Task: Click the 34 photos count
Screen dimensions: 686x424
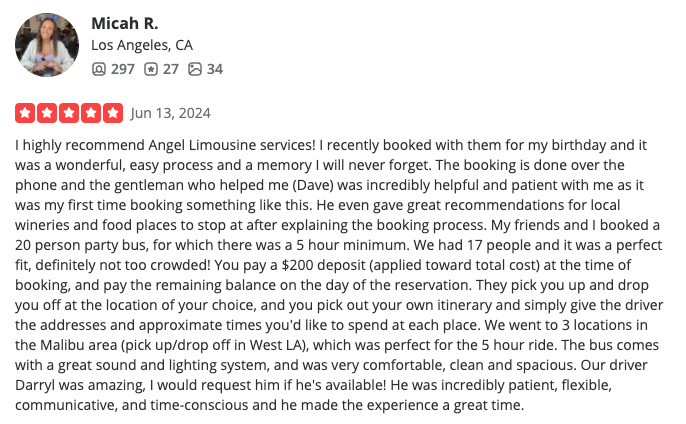Action: click(215, 69)
